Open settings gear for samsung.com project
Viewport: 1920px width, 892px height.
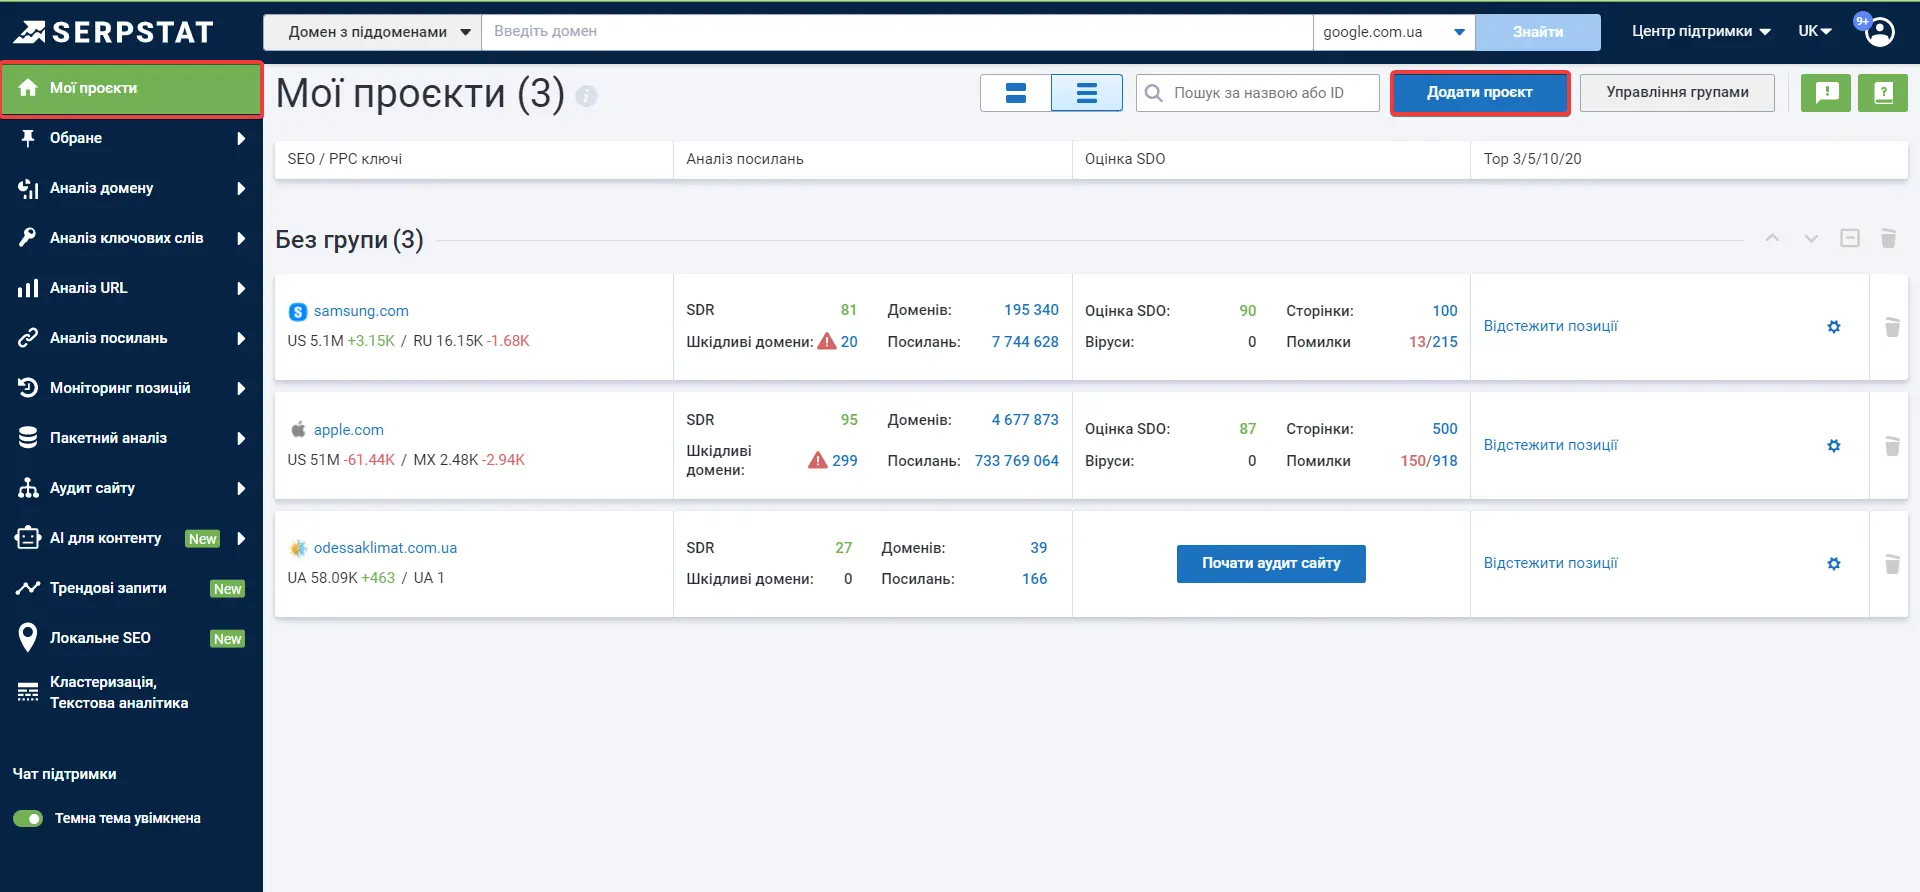1833,327
